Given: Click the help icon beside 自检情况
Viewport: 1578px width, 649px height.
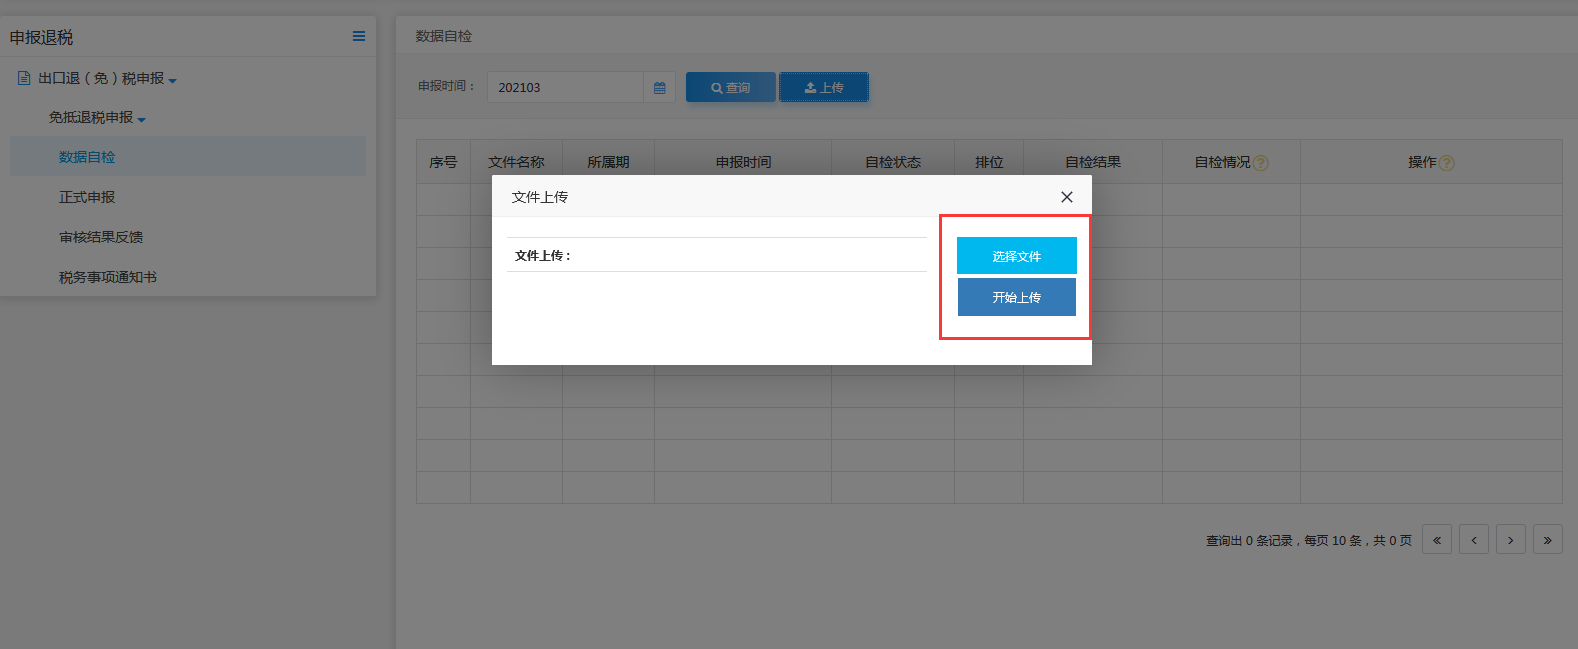Looking at the screenshot, I should tap(1261, 163).
